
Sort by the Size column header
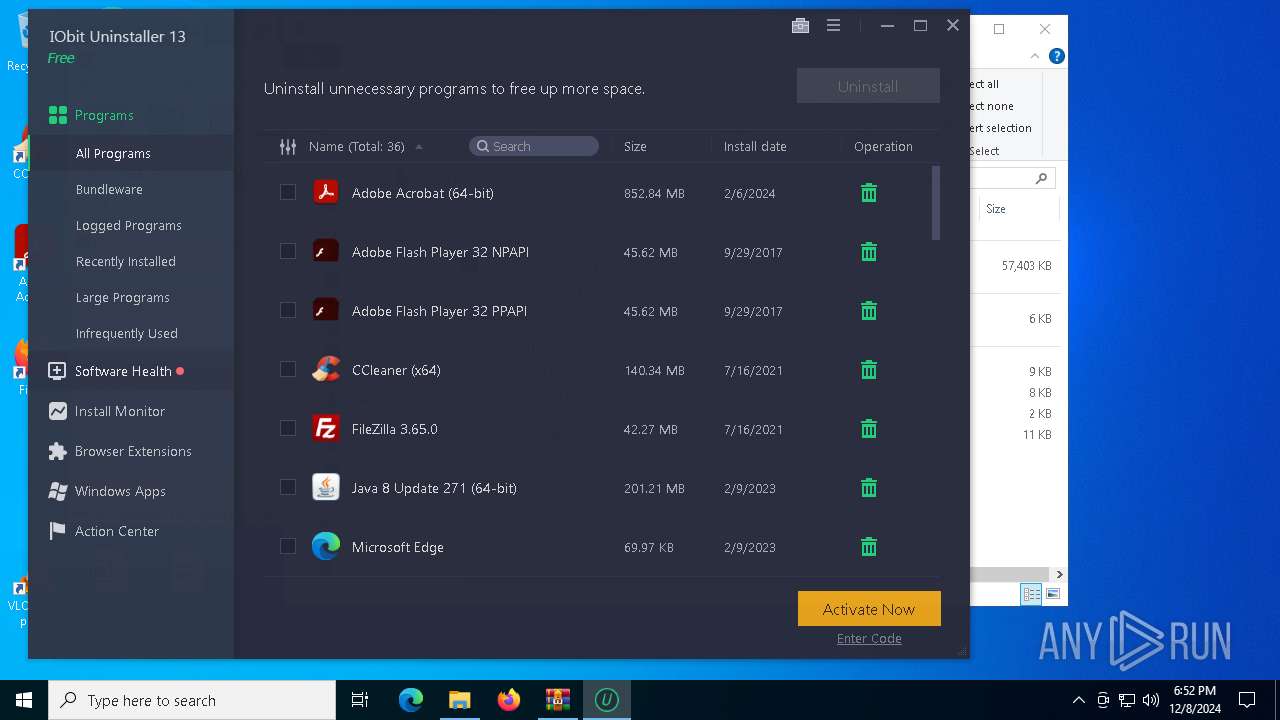tap(635, 146)
